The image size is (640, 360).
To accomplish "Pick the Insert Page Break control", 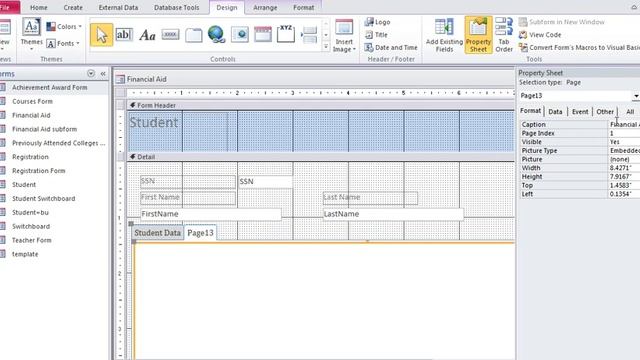I will coord(309,35).
